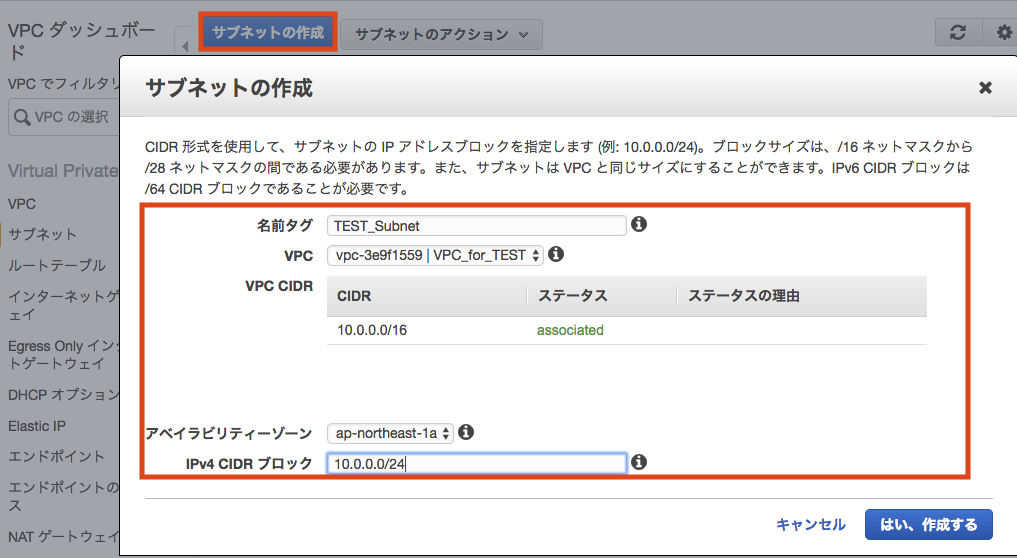Click the サブネットの作成 dialog title
1017x558 pixels.
pyautogui.click(x=229, y=88)
